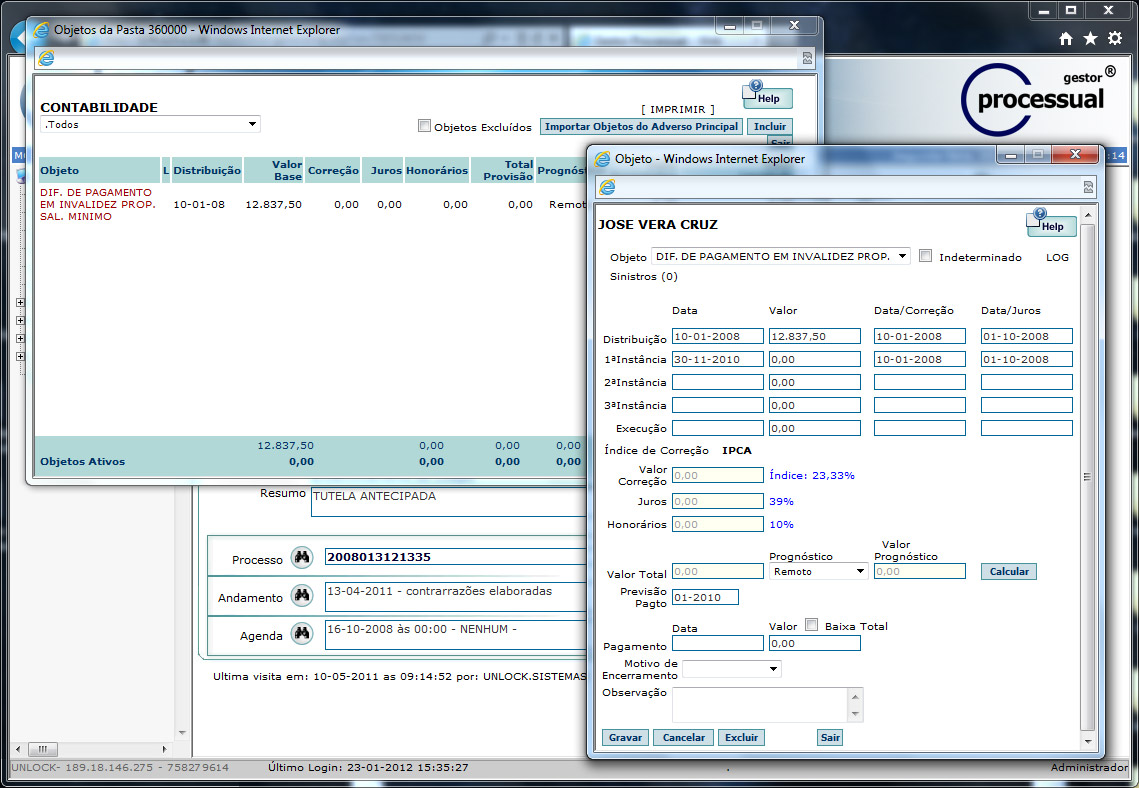Open the Motivo de Encerramento dropdown
This screenshot has width=1139, height=788.
pos(732,669)
